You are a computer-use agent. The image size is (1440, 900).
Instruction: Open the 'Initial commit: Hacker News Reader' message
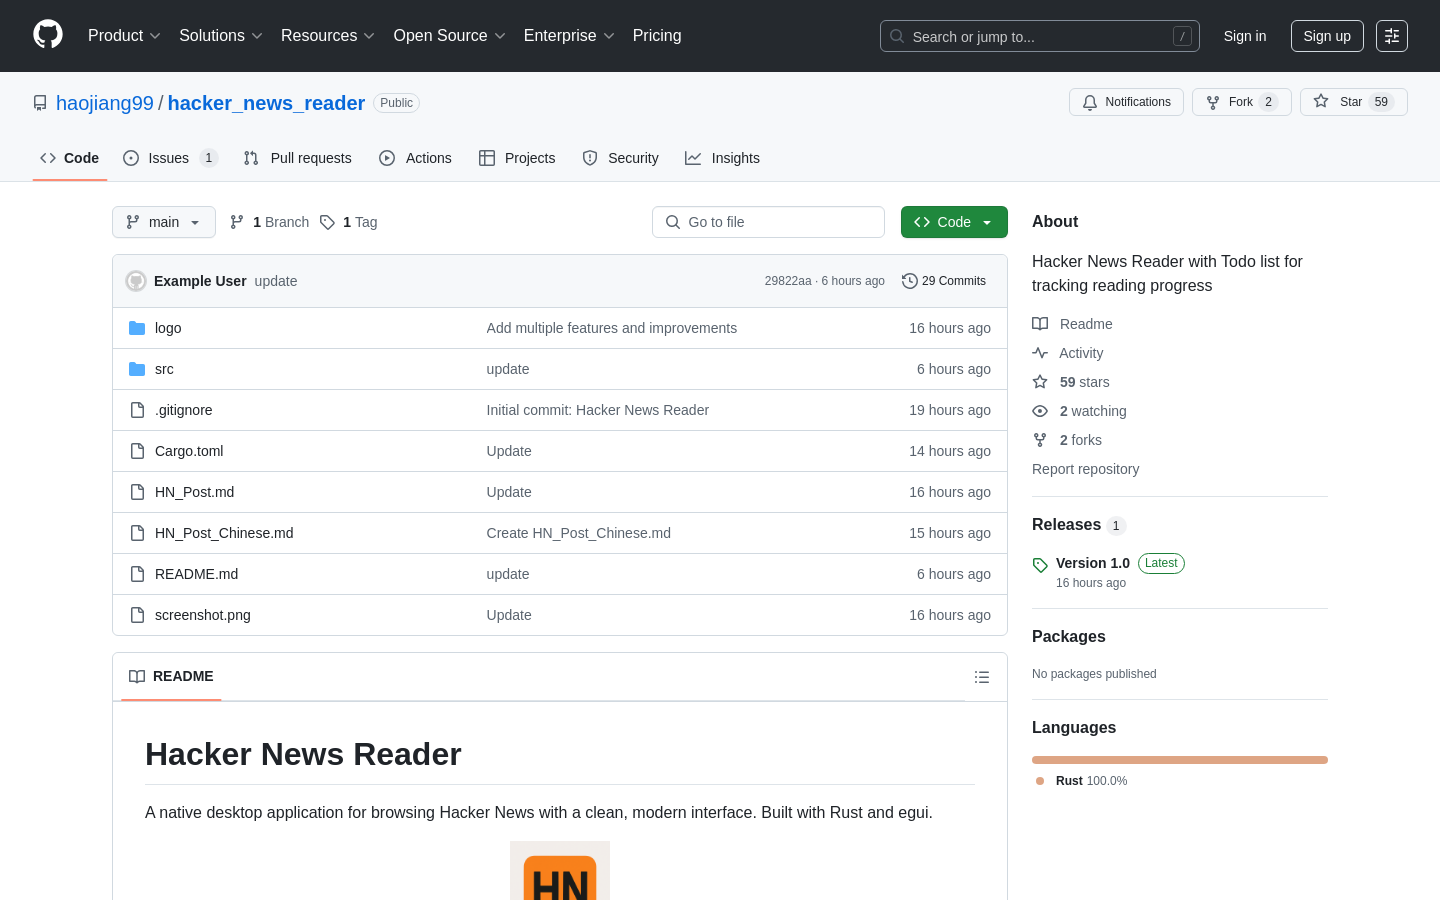[x=597, y=410]
